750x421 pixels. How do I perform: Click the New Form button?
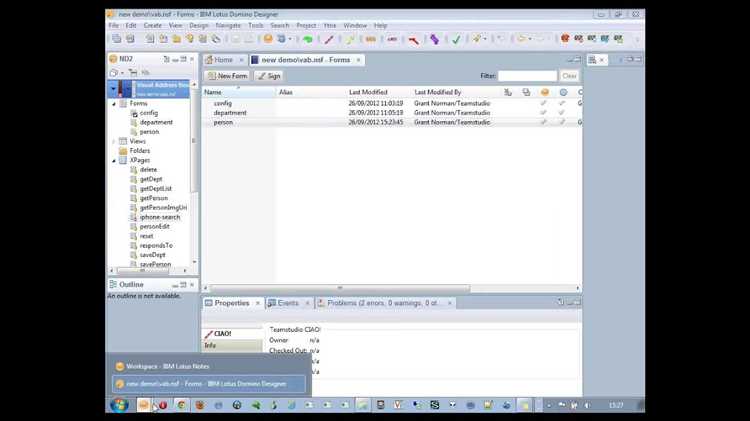227,76
